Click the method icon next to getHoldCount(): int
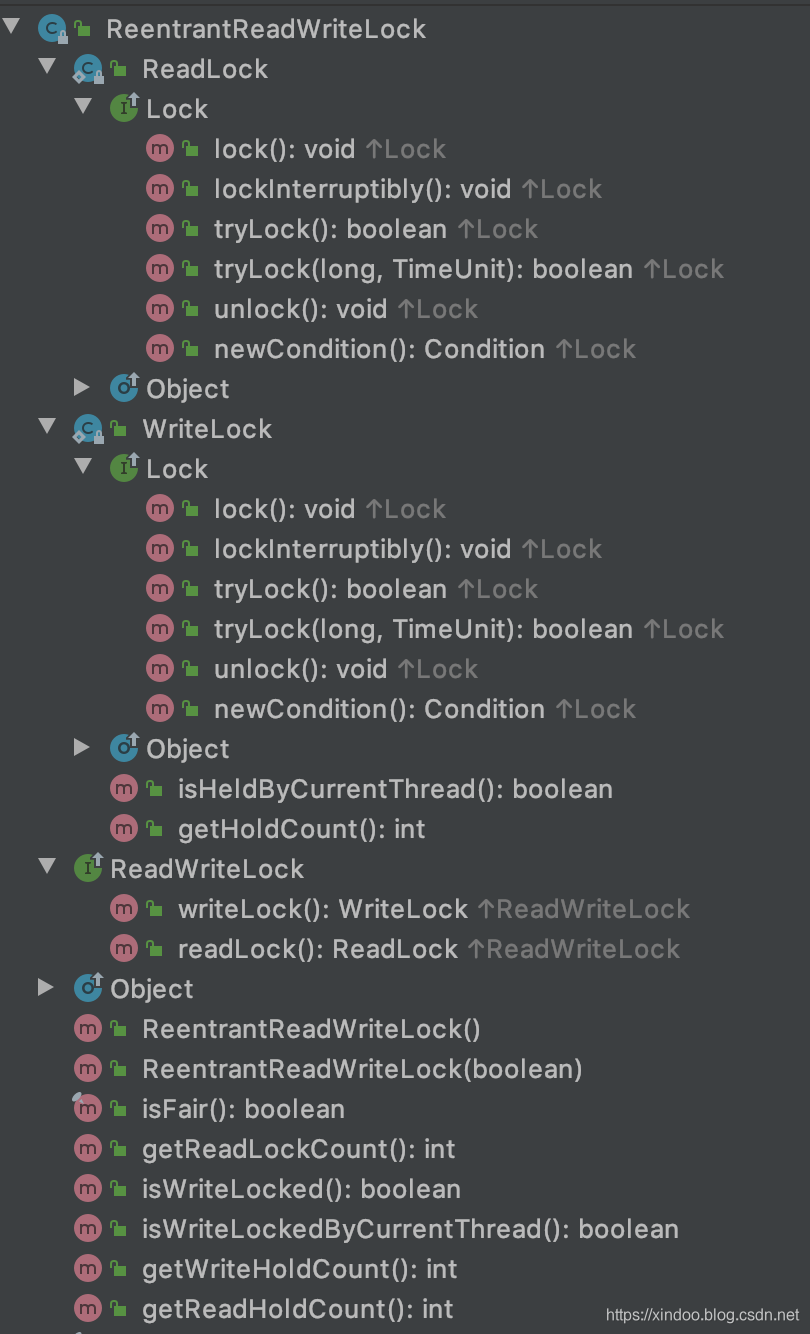The height and width of the screenshot is (1334, 810). pos(123,828)
